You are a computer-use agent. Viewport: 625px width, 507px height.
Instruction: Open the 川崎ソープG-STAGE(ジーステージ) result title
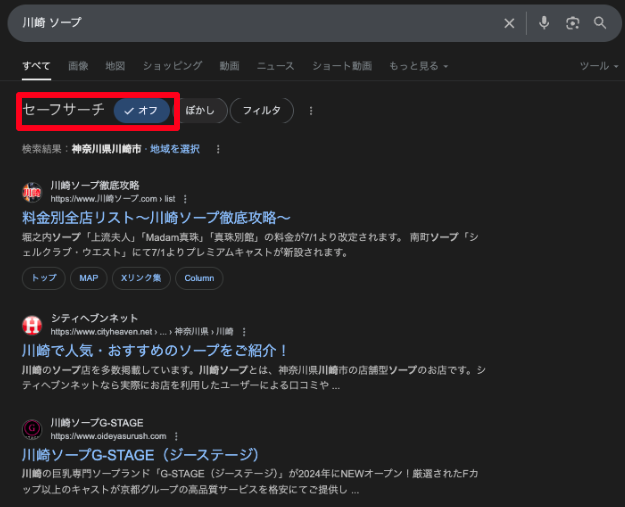[140, 455]
